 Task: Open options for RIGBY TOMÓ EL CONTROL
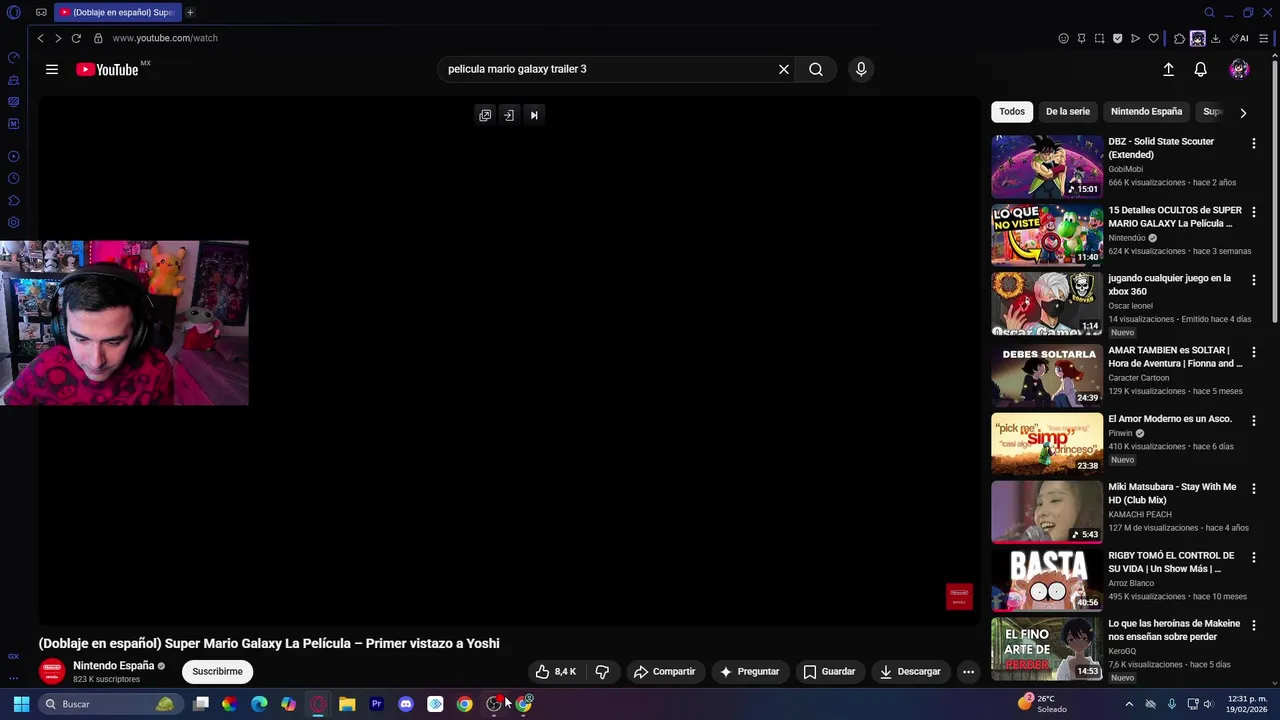[x=1253, y=557]
